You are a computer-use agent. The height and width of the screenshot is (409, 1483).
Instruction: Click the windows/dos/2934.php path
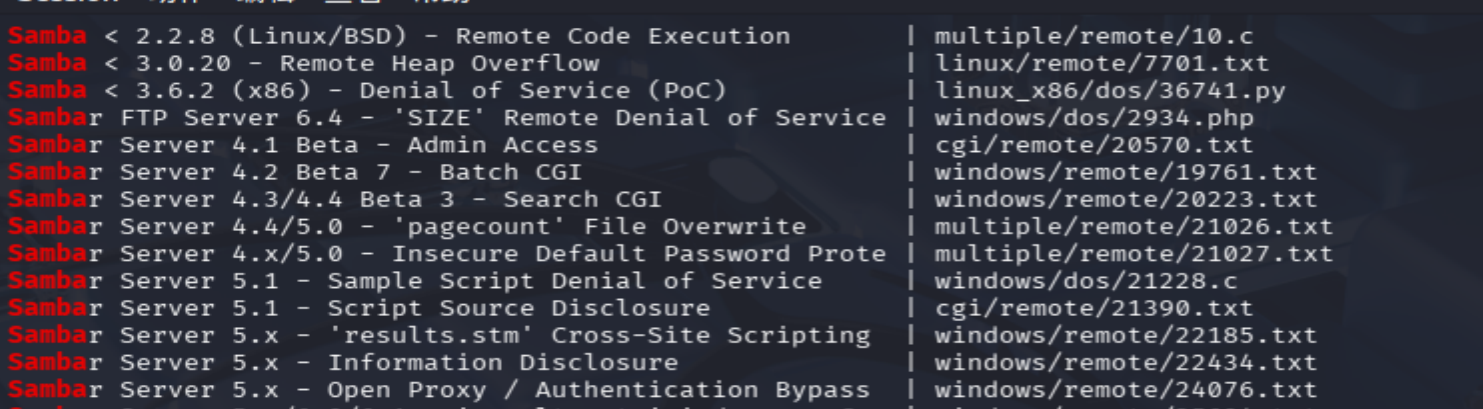click(x=1094, y=117)
